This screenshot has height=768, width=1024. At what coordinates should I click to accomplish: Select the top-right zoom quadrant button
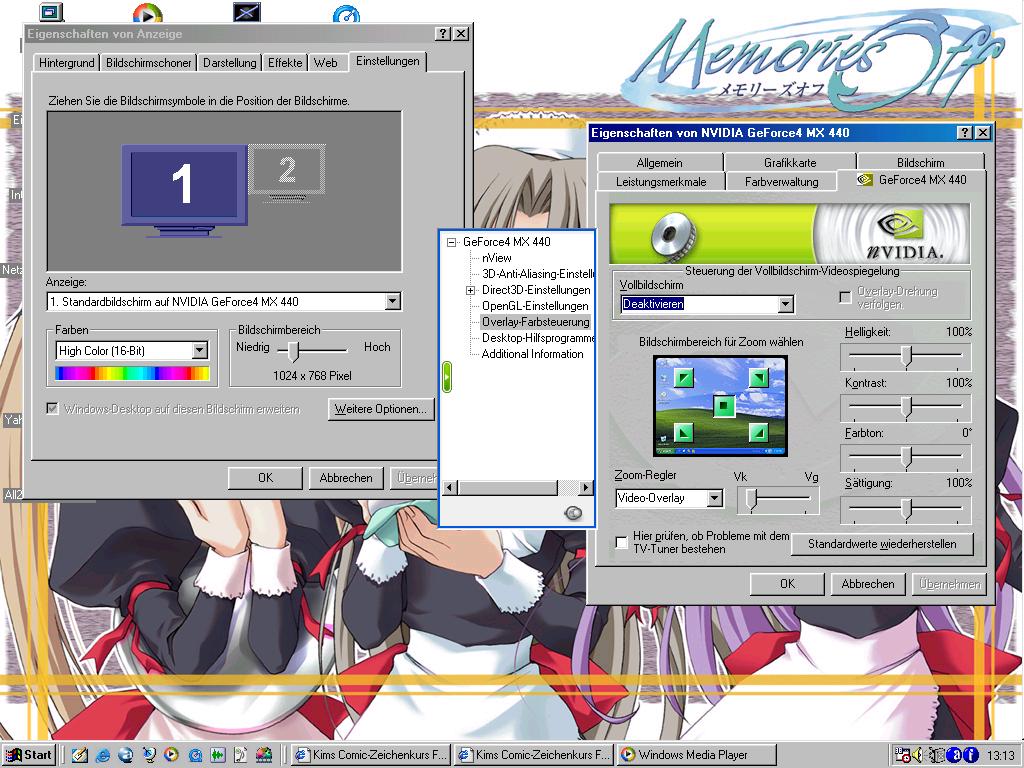[x=759, y=378]
